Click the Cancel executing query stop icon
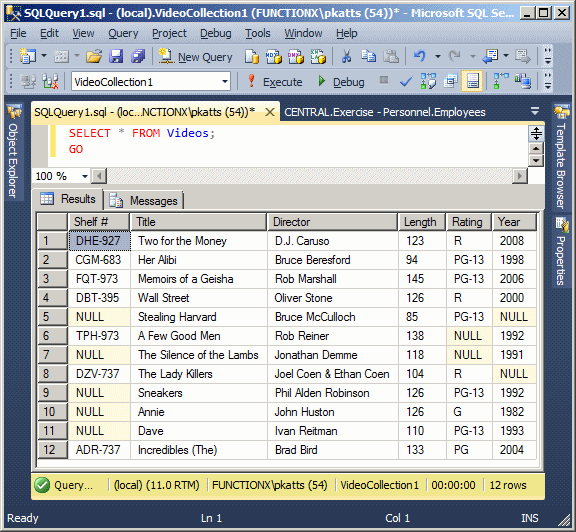576x532 pixels. (x=384, y=80)
